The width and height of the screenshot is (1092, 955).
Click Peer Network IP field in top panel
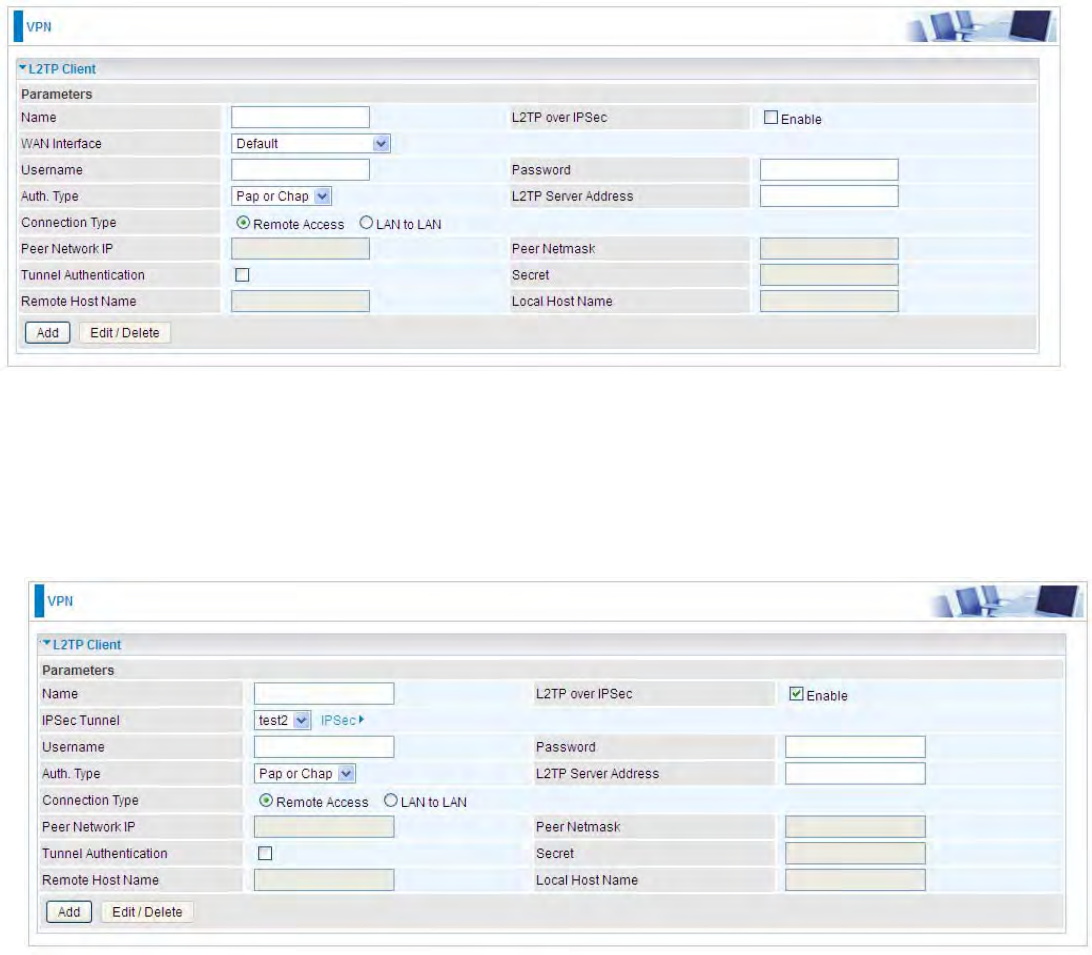[x=300, y=249]
